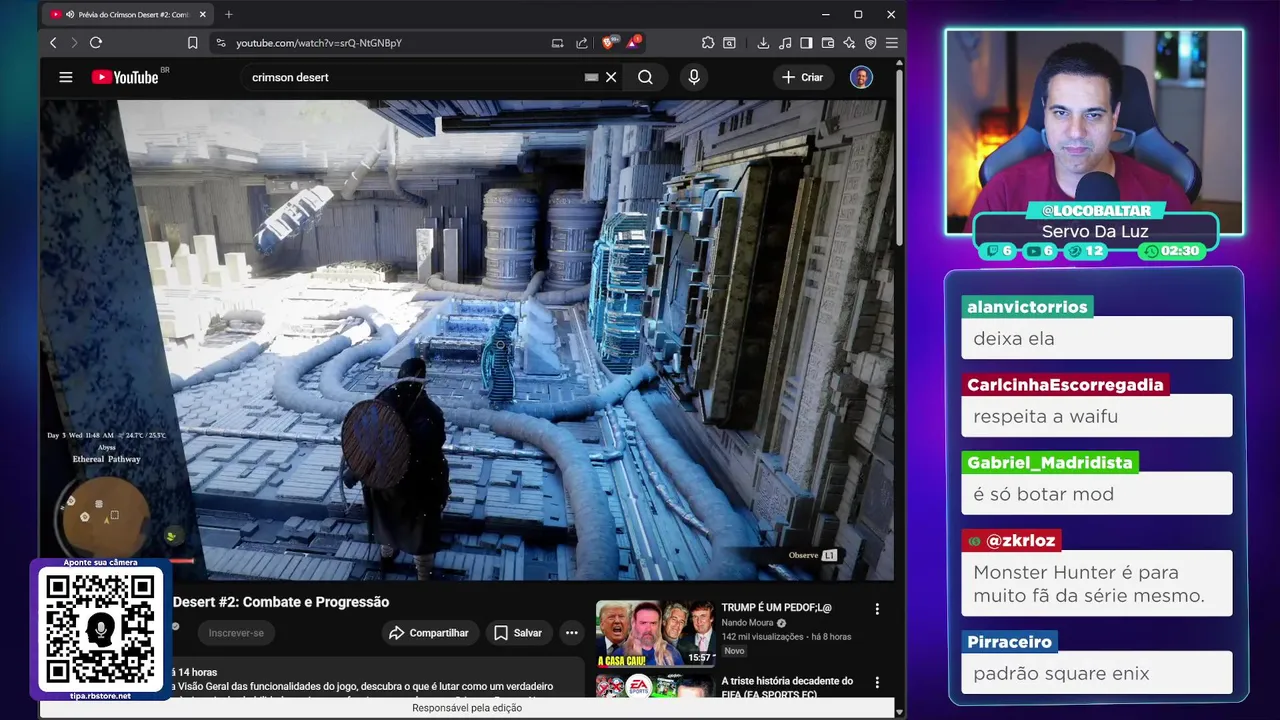Toggle the browser sidebar panel
Screen dimensions: 1280x720
[806, 43]
